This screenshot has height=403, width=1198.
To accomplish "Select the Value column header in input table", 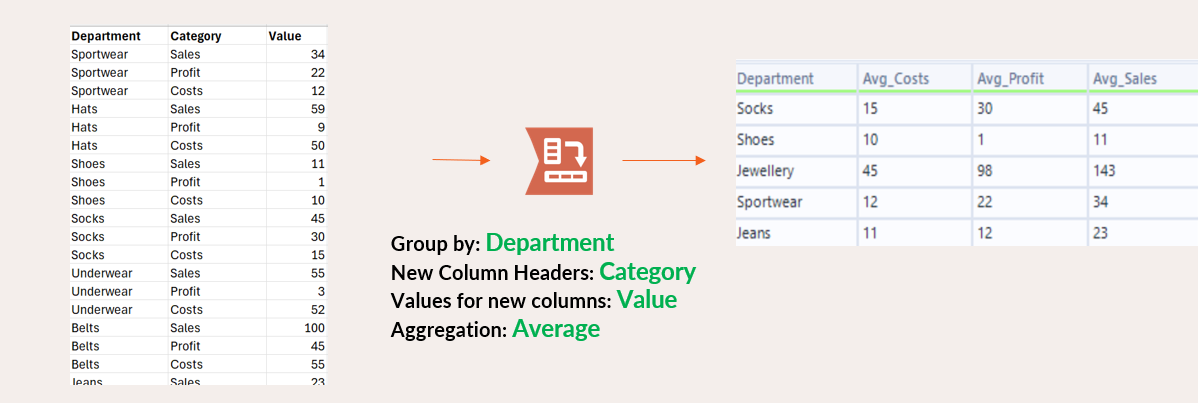I will click(x=285, y=36).
